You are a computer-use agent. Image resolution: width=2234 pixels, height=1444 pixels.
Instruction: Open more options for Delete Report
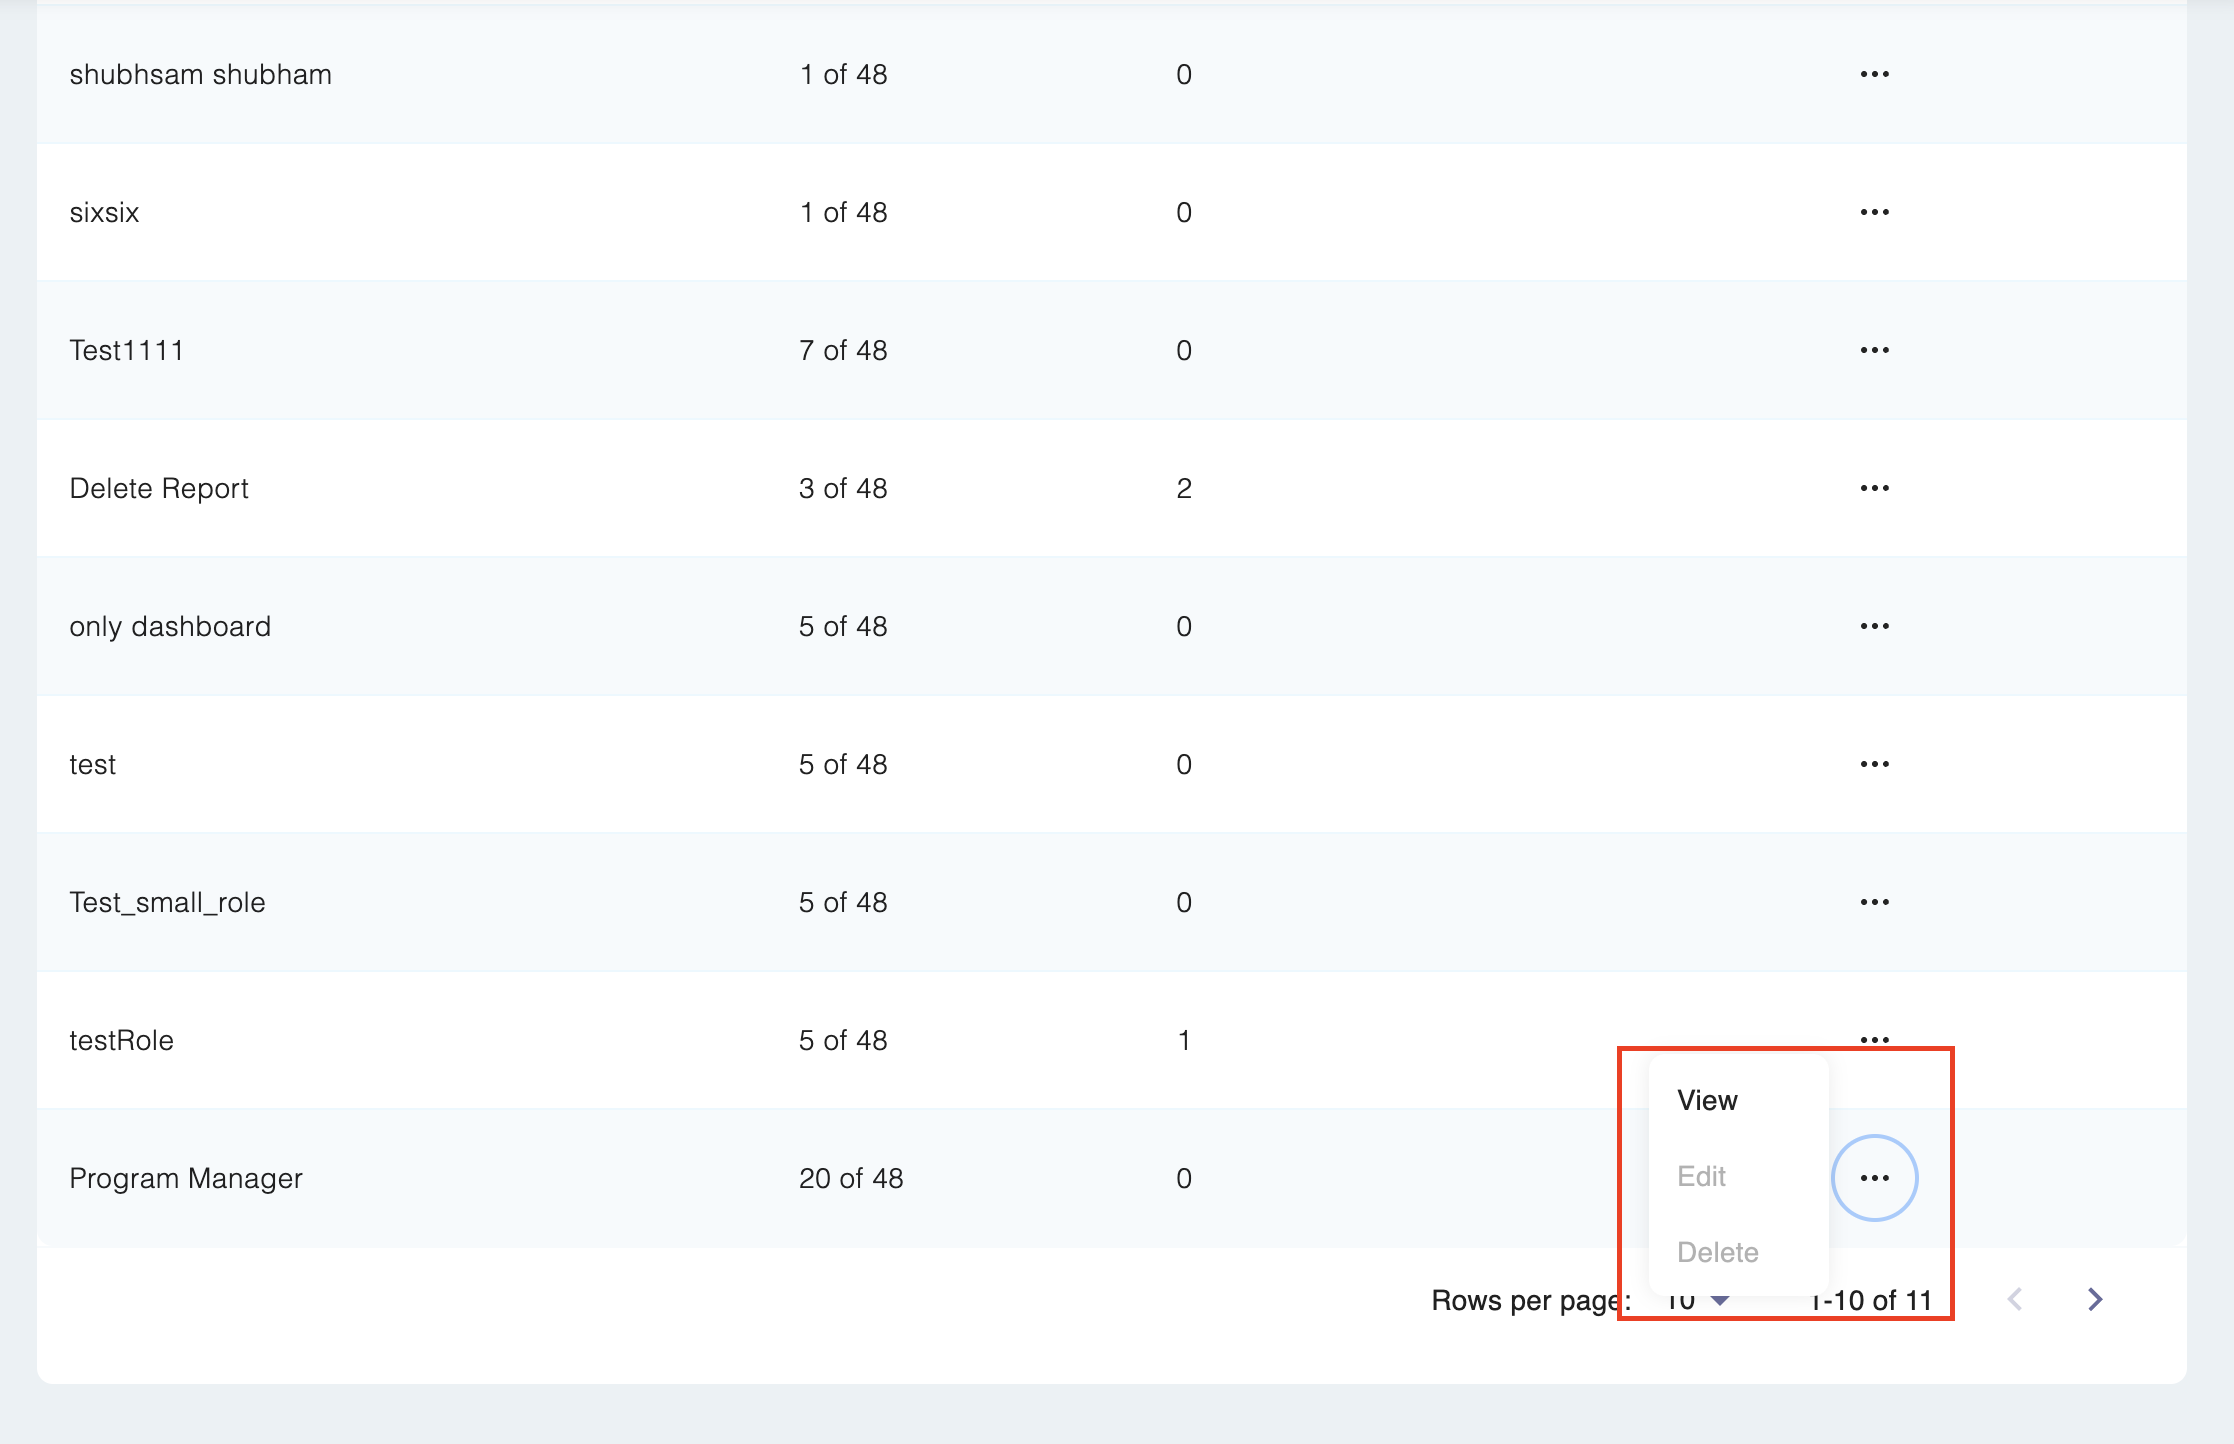1874,488
